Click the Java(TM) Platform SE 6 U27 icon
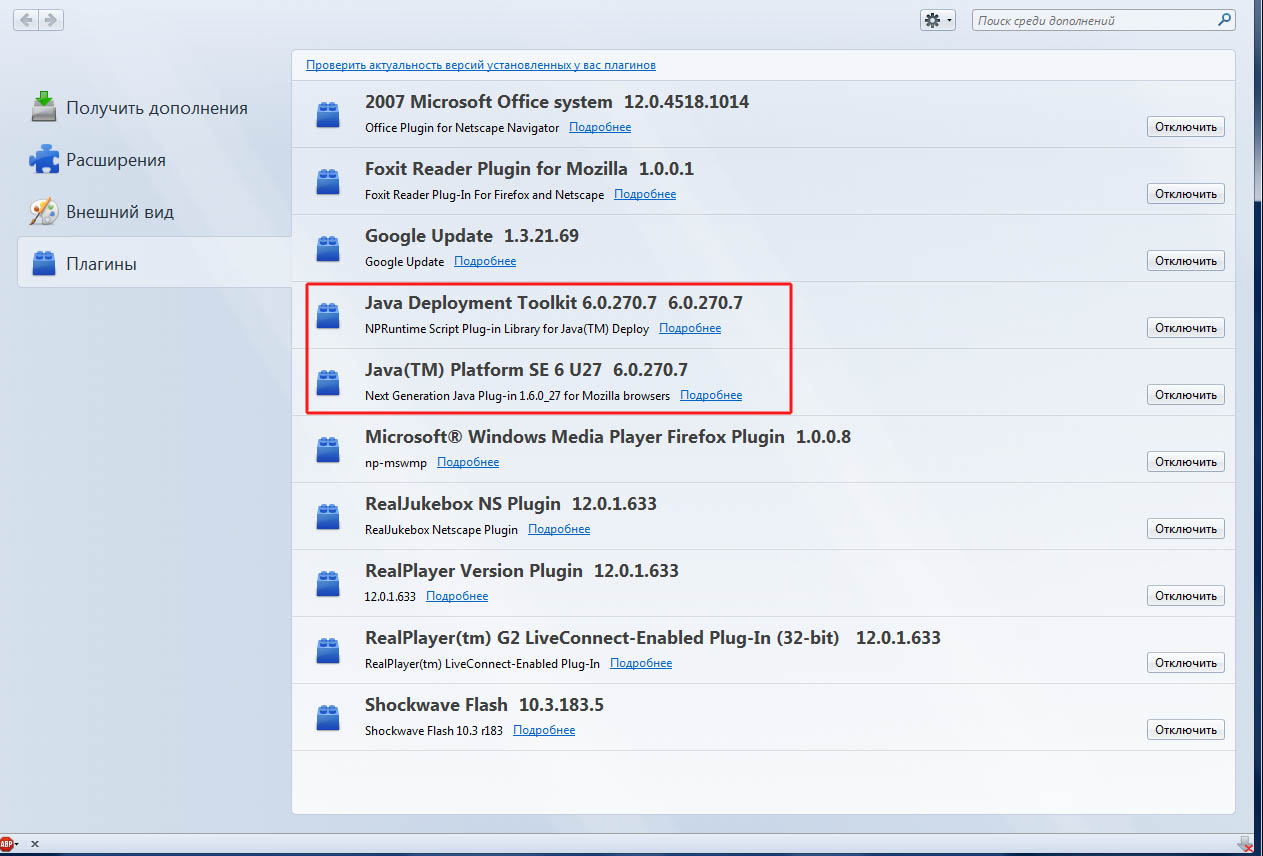 327,382
